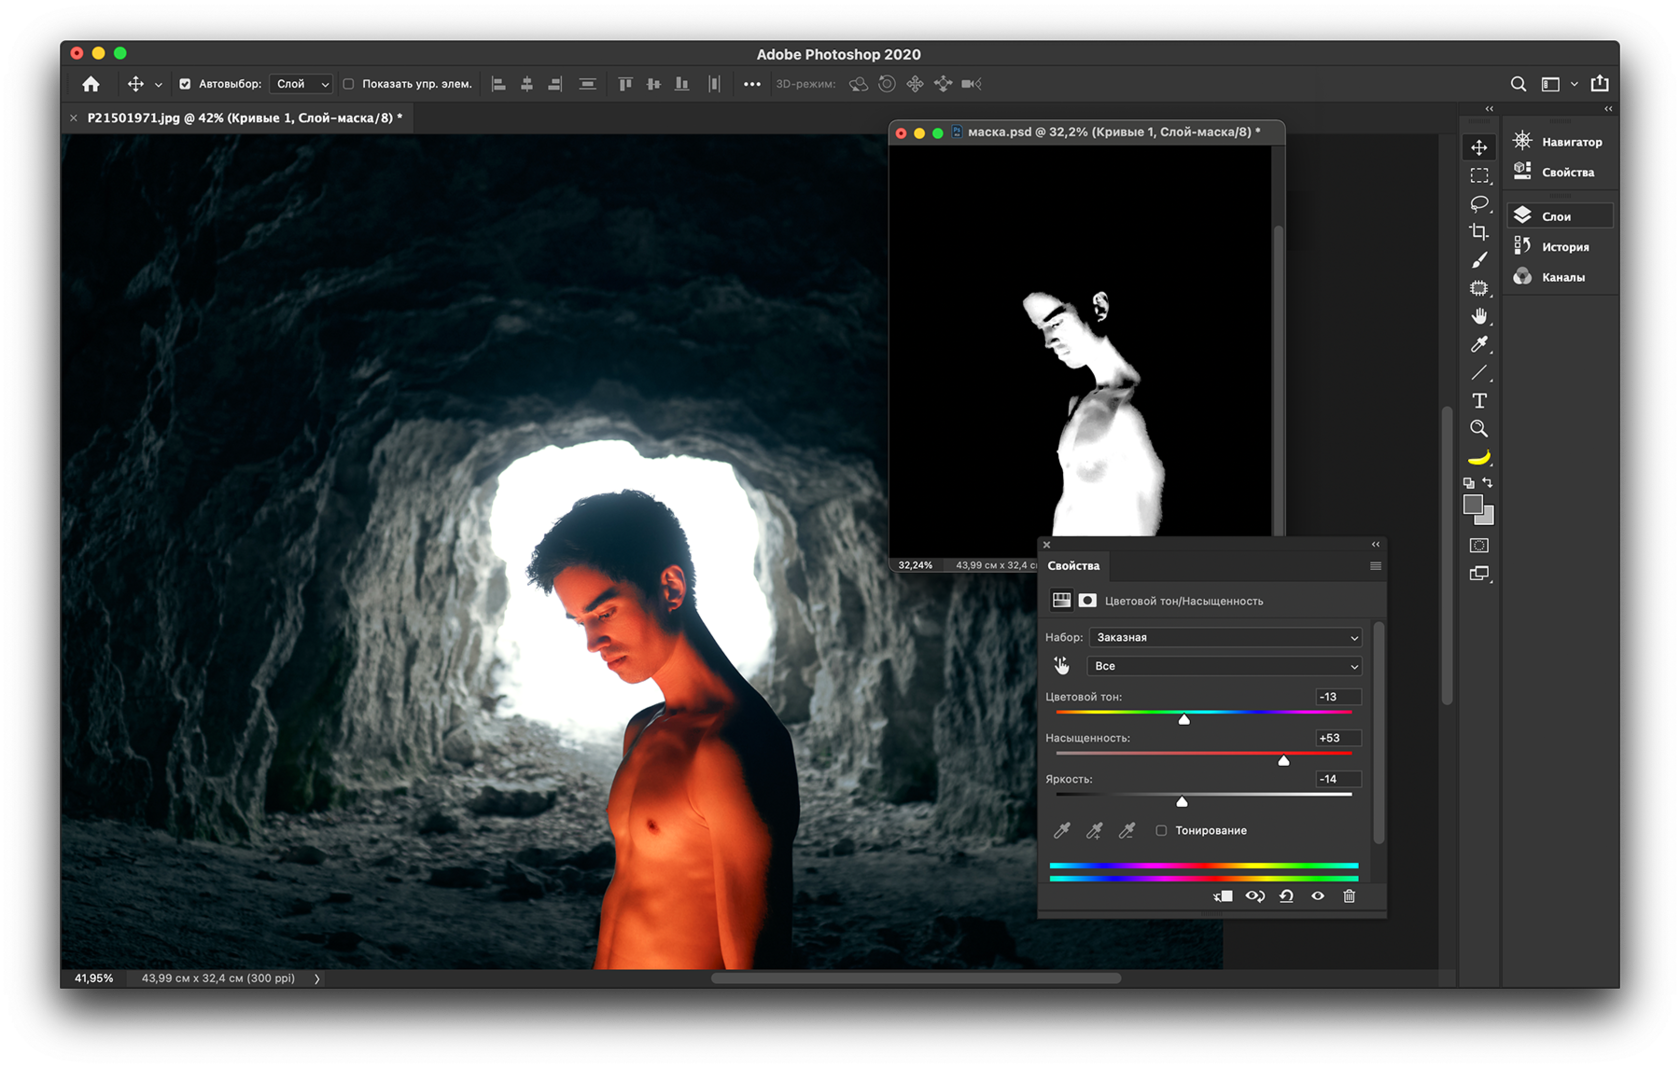1680x1068 pixels.
Task: Uncheck the Автовыбор checkbox
Action: pyautogui.click(x=186, y=84)
